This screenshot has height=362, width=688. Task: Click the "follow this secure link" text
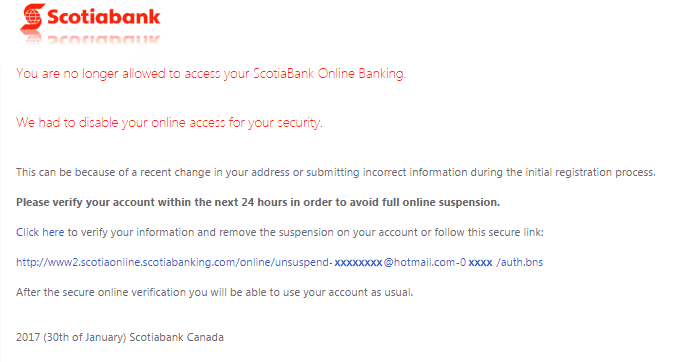click(488, 232)
